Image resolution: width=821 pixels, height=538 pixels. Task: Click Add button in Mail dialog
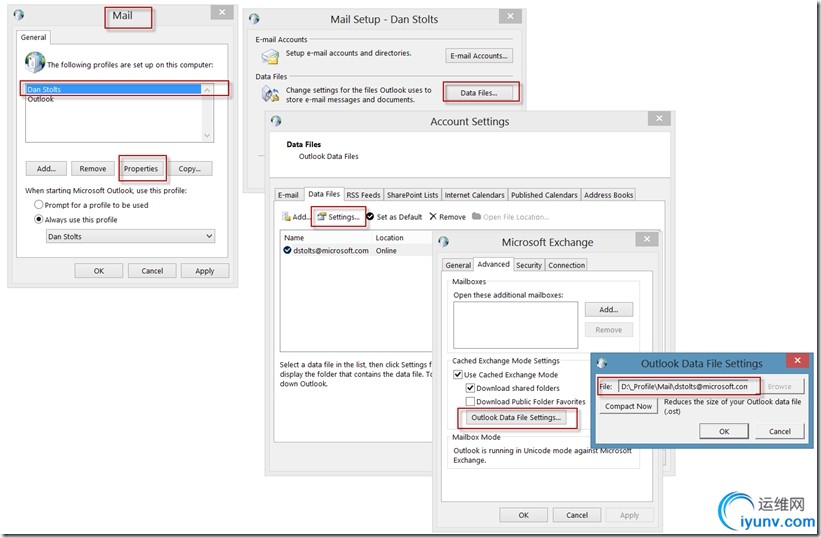tap(46, 169)
